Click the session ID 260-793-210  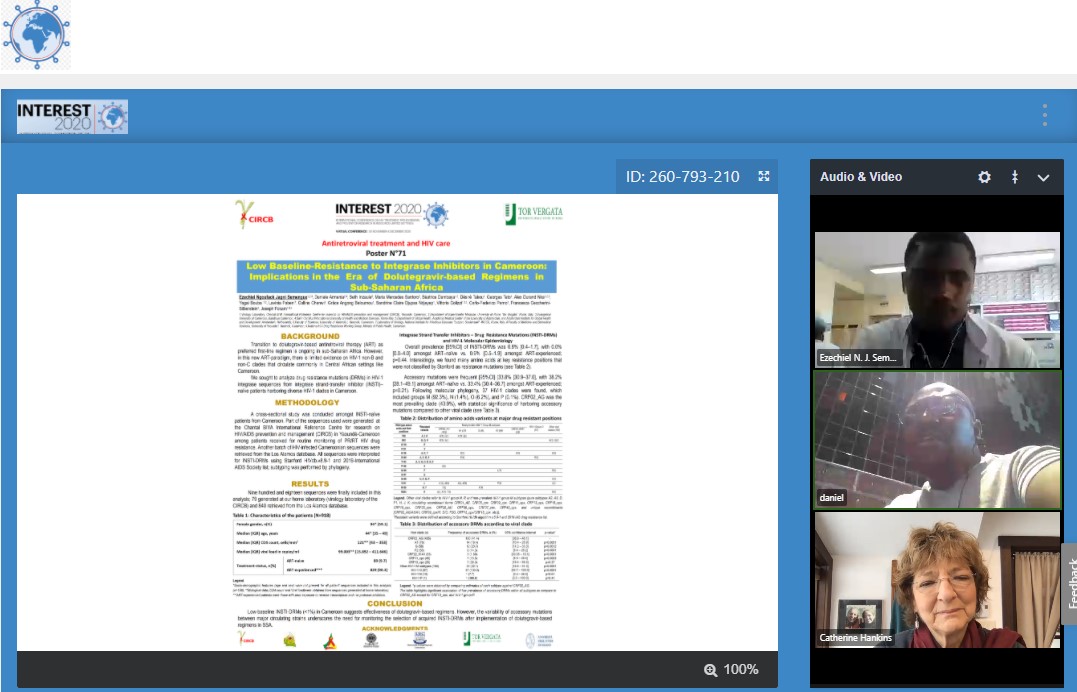pyautogui.click(x=682, y=177)
